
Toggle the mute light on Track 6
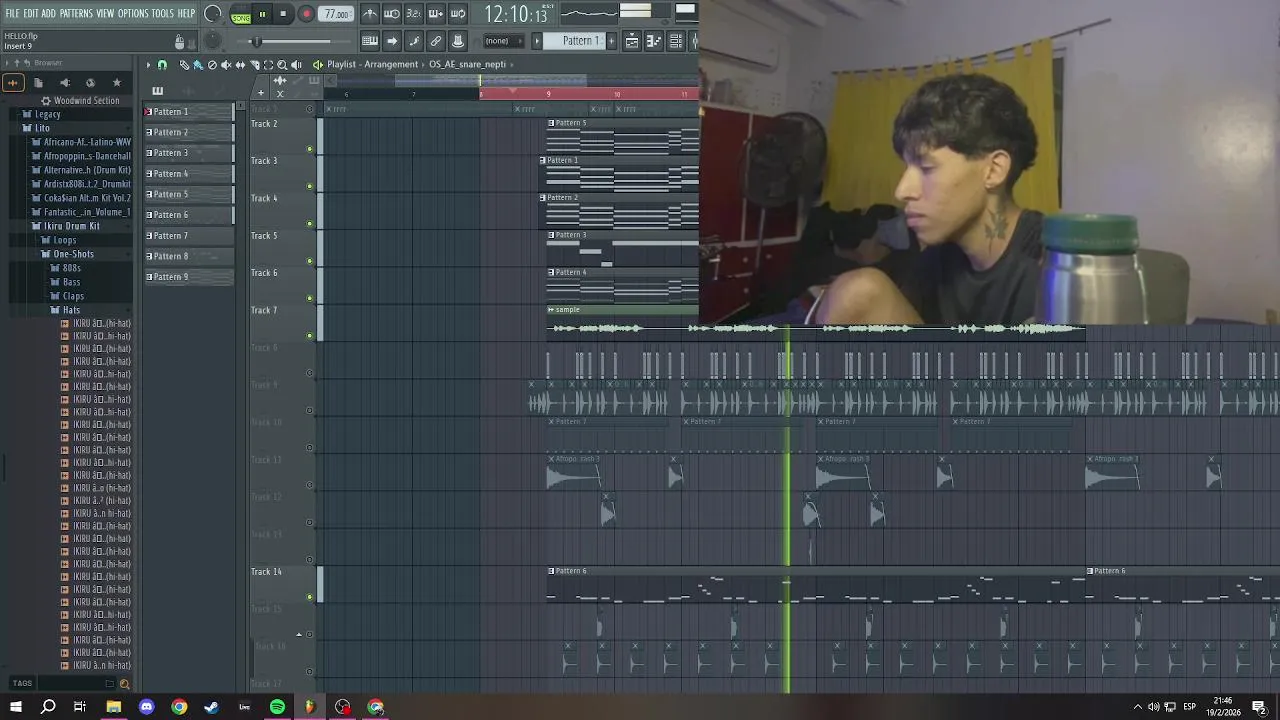pyautogui.click(x=310, y=298)
